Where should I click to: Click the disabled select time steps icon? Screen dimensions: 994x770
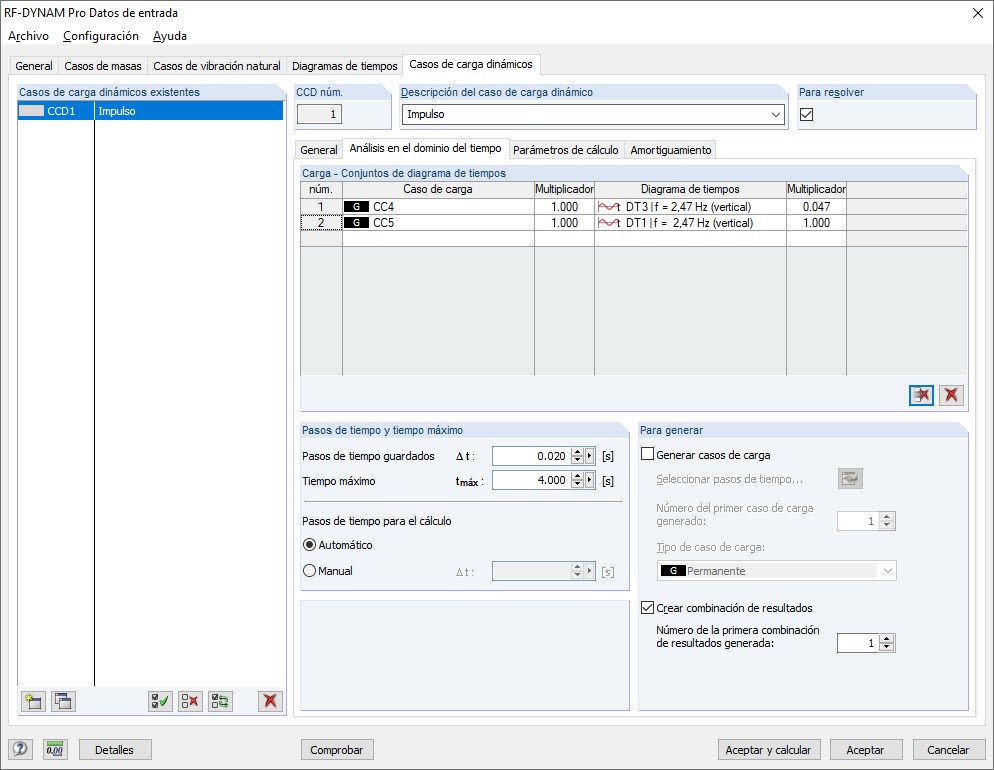click(x=850, y=478)
